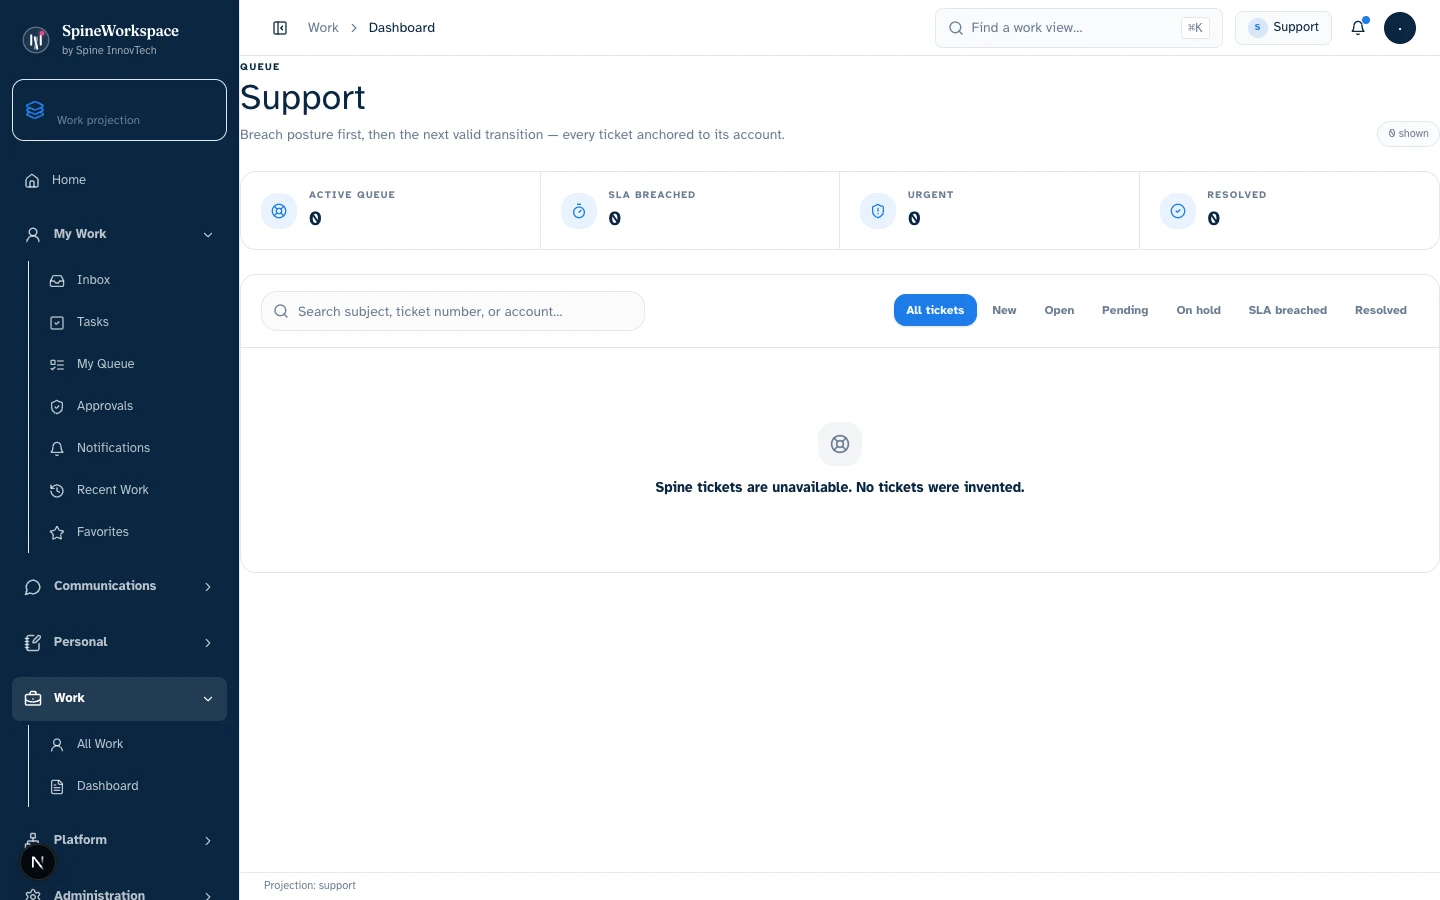Click the Dashboard breadcrumb text
The width and height of the screenshot is (1440, 900).
tap(402, 28)
